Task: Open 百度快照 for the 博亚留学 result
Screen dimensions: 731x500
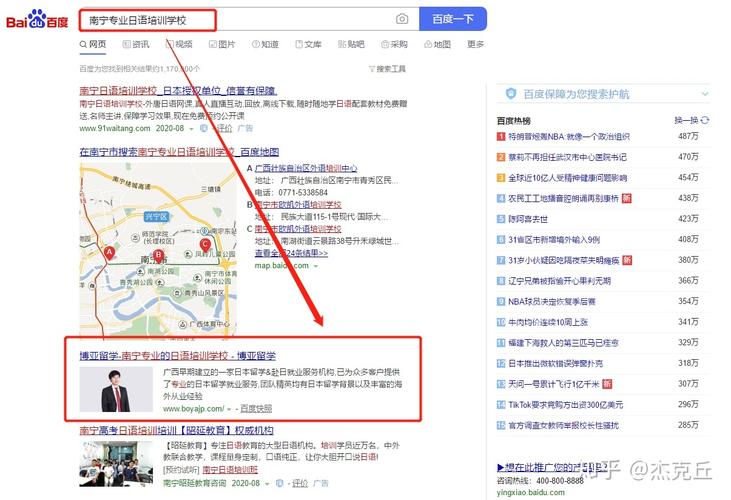Action: (256, 409)
